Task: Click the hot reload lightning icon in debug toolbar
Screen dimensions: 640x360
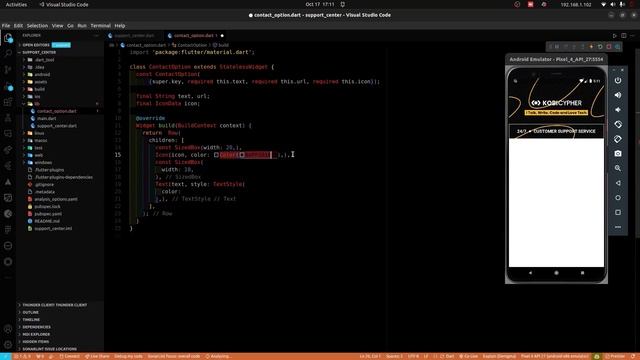Action: click(591, 47)
